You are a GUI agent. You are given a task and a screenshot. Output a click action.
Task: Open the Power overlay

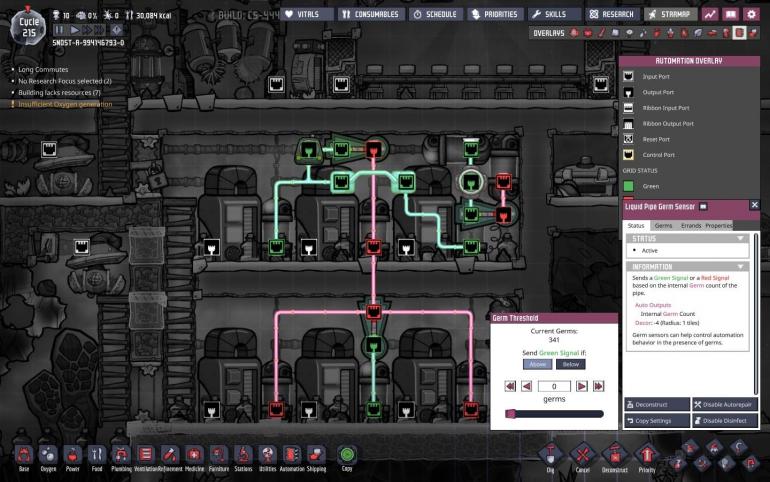[588, 33]
